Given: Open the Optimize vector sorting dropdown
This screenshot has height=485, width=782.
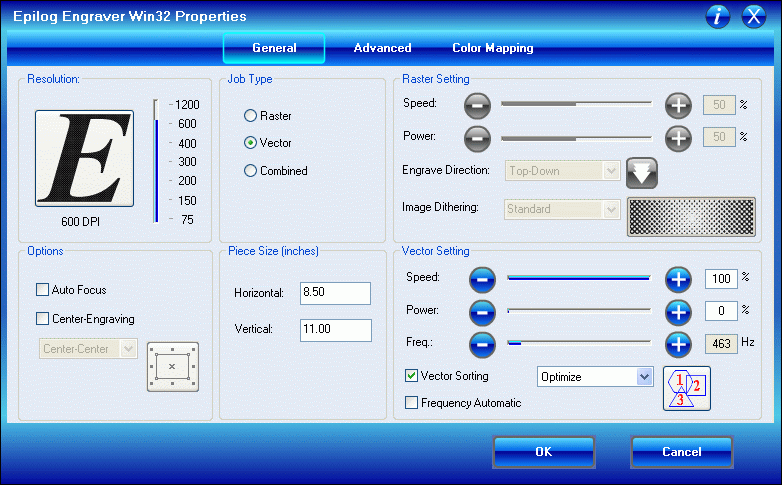Looking at the screenshot, I should tap(595, 377).
